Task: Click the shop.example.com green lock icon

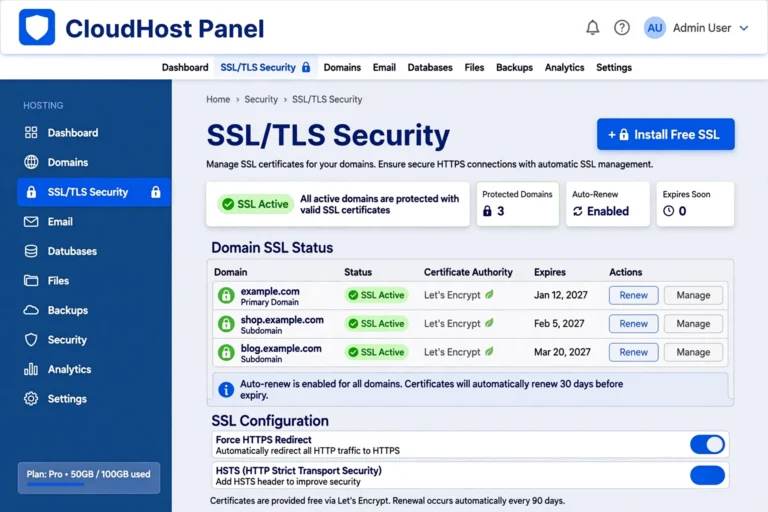Action: click(x=226, y=324)
